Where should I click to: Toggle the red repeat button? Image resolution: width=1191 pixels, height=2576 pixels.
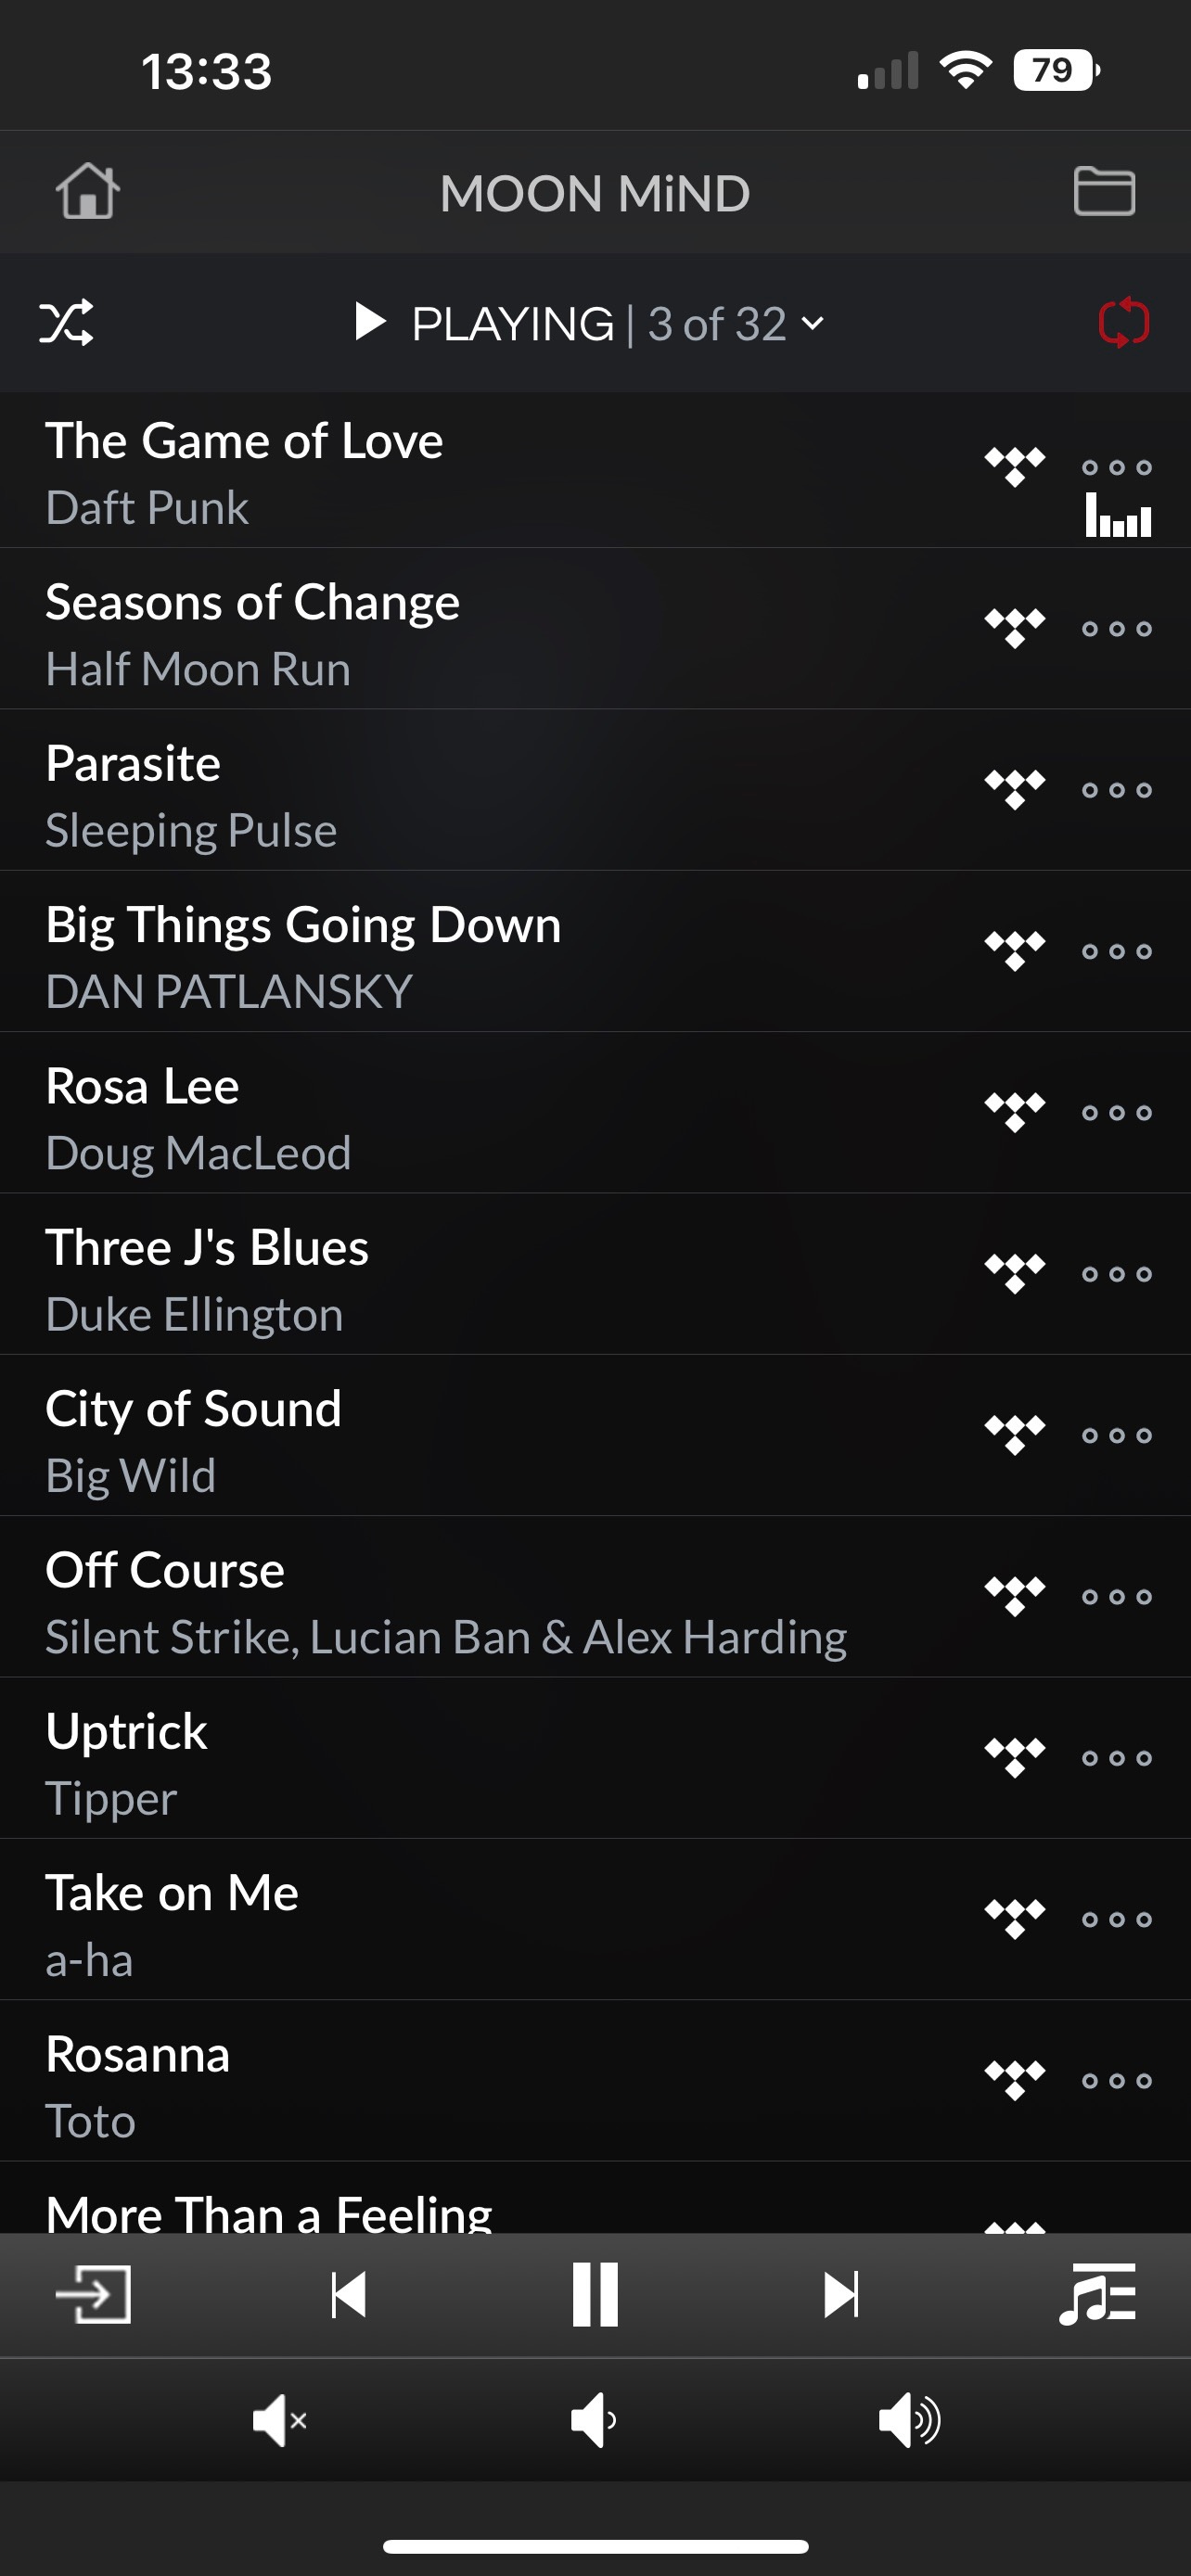pos(1124,323)
